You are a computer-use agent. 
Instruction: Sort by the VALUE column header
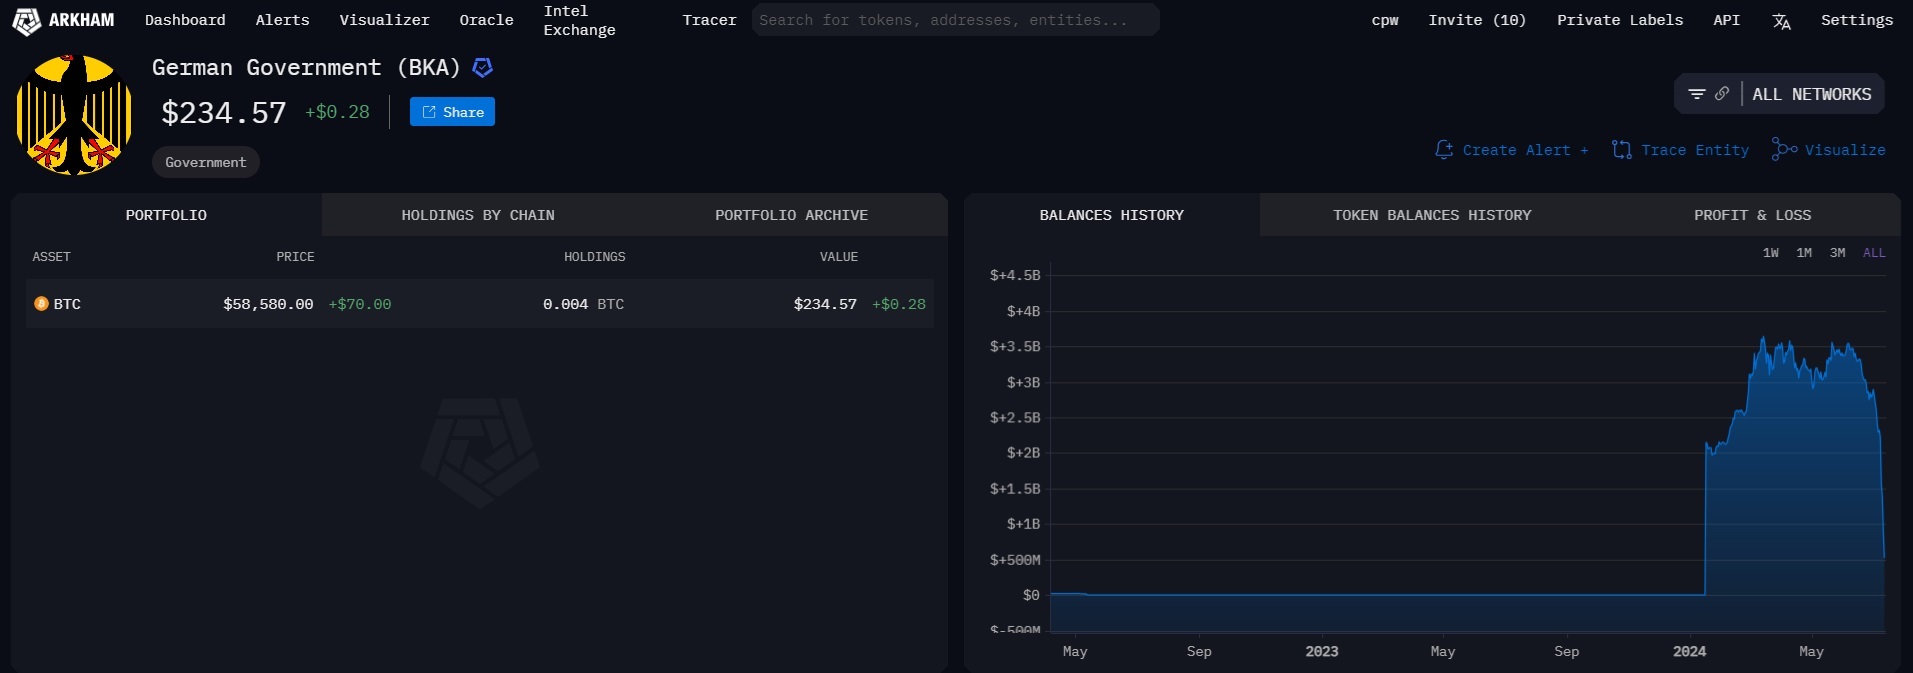click(839, 257)
